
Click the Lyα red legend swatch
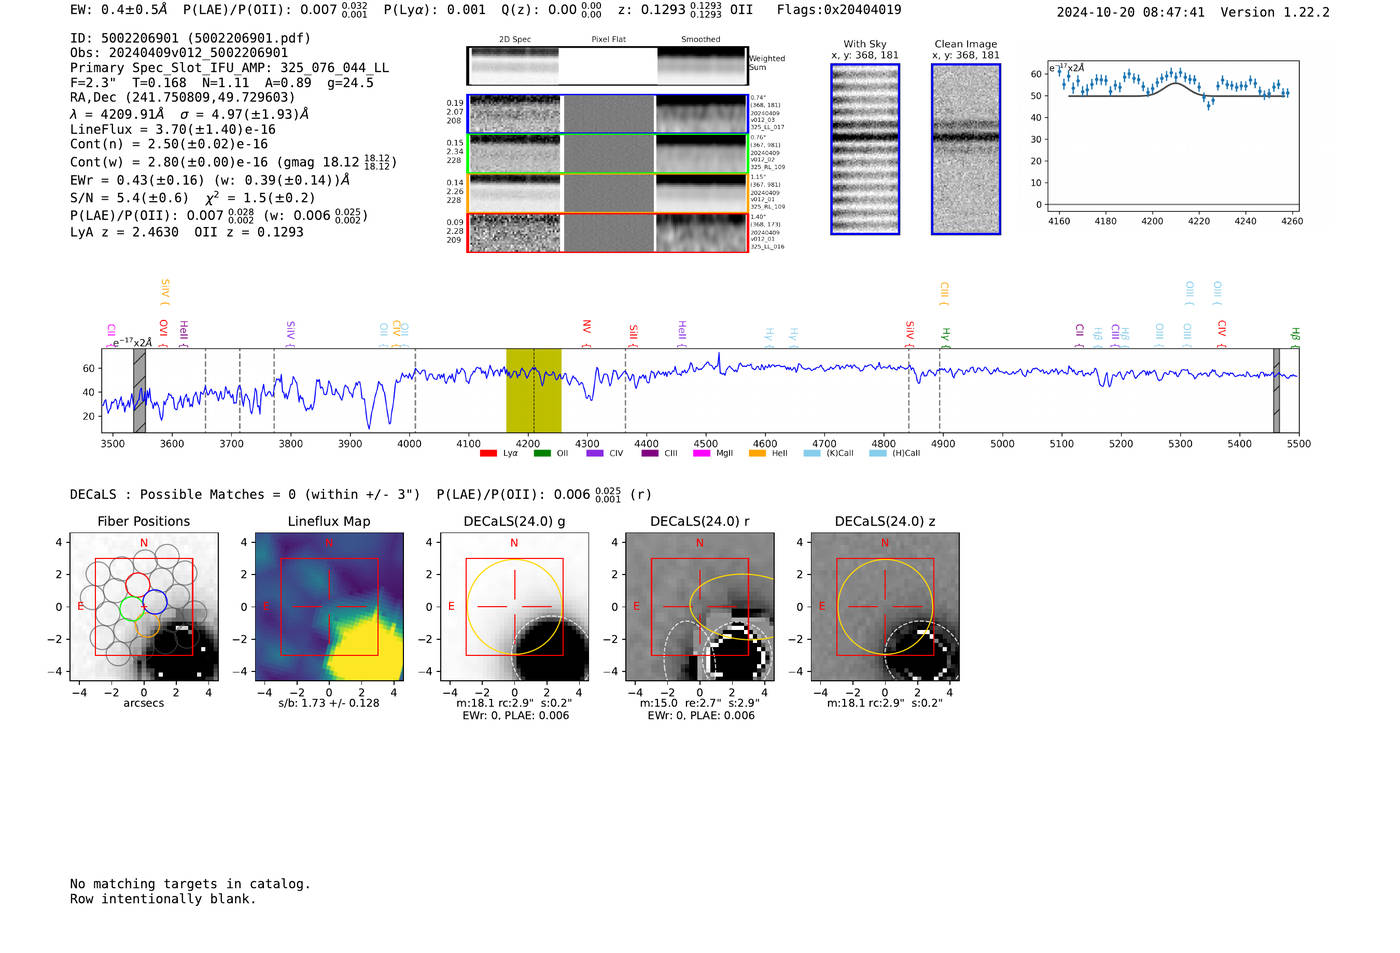tap(488, 453)
